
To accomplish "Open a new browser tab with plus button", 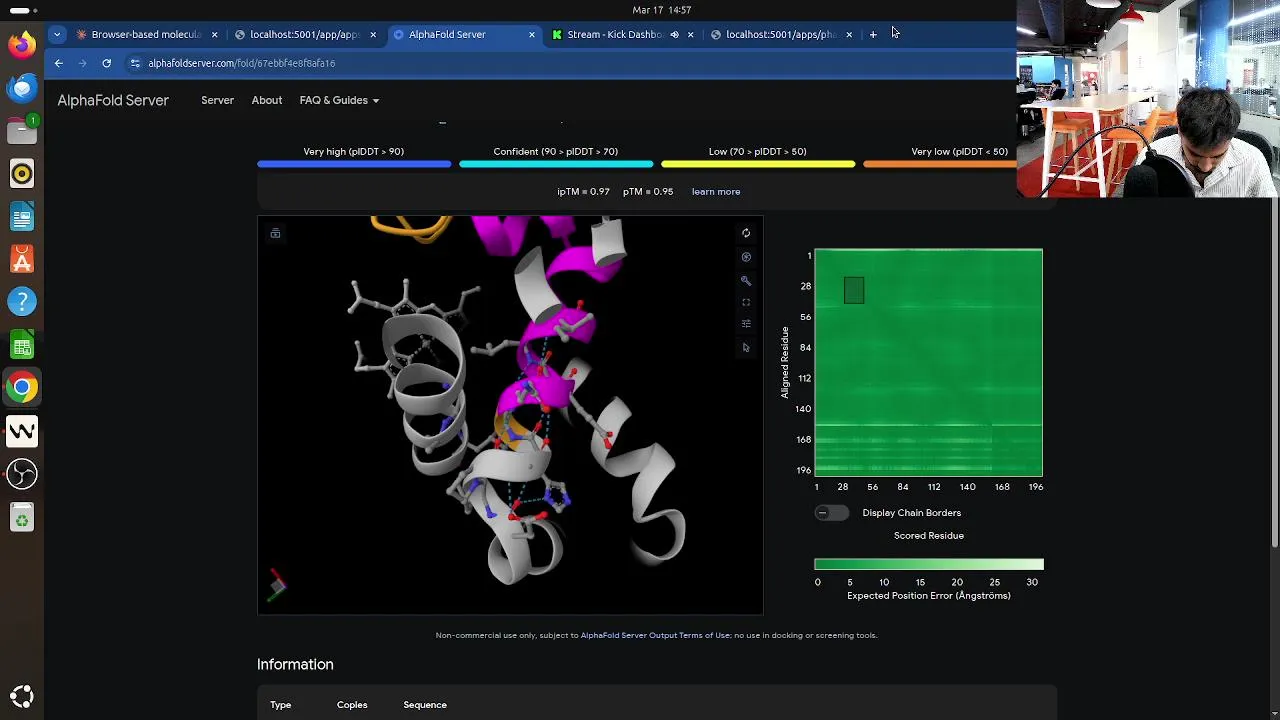I will (x=873, y=34).
